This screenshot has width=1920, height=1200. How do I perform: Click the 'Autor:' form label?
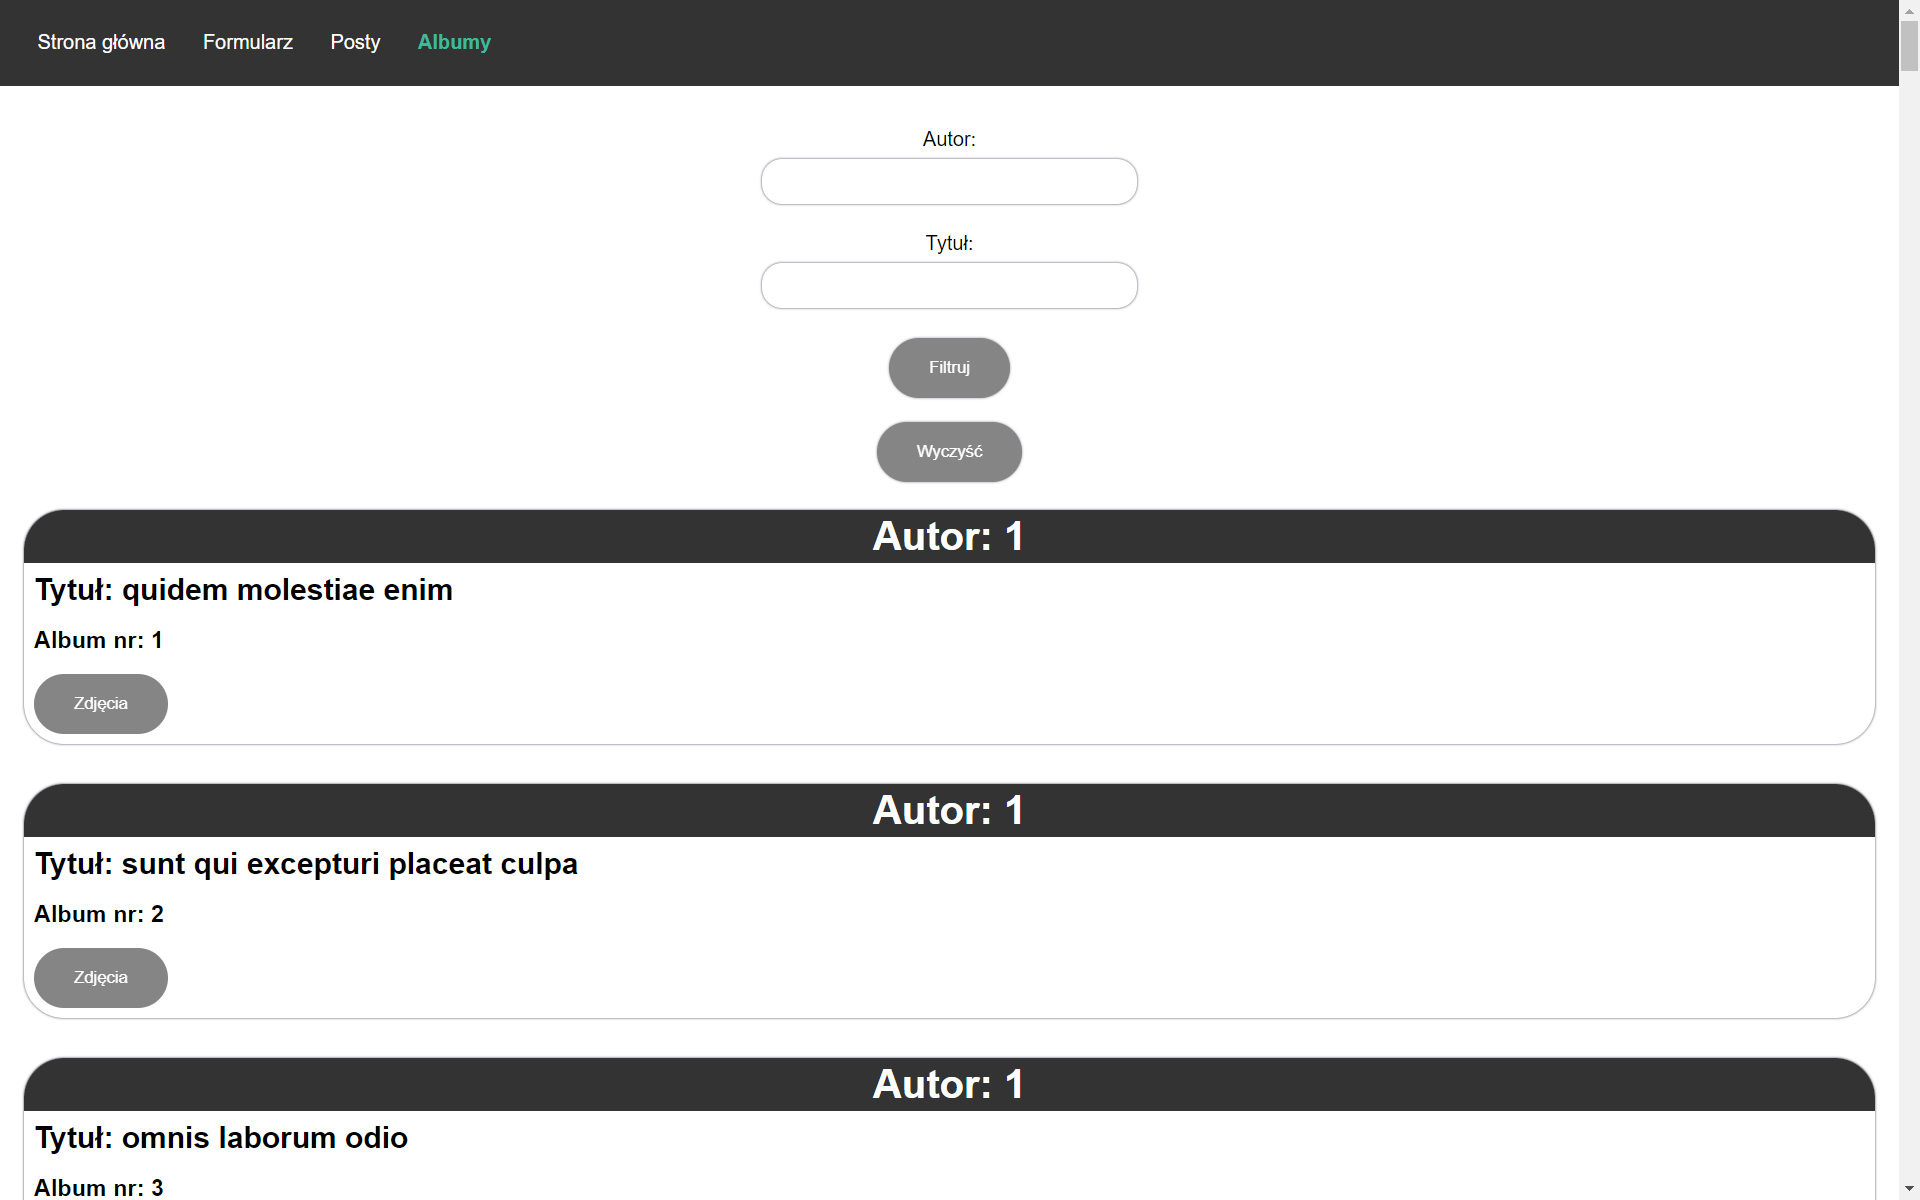point(949,139)
